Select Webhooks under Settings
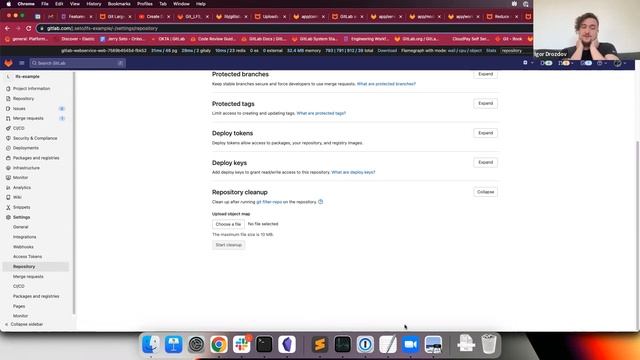The width and height of the screenshot is (640, 360). 23,247
